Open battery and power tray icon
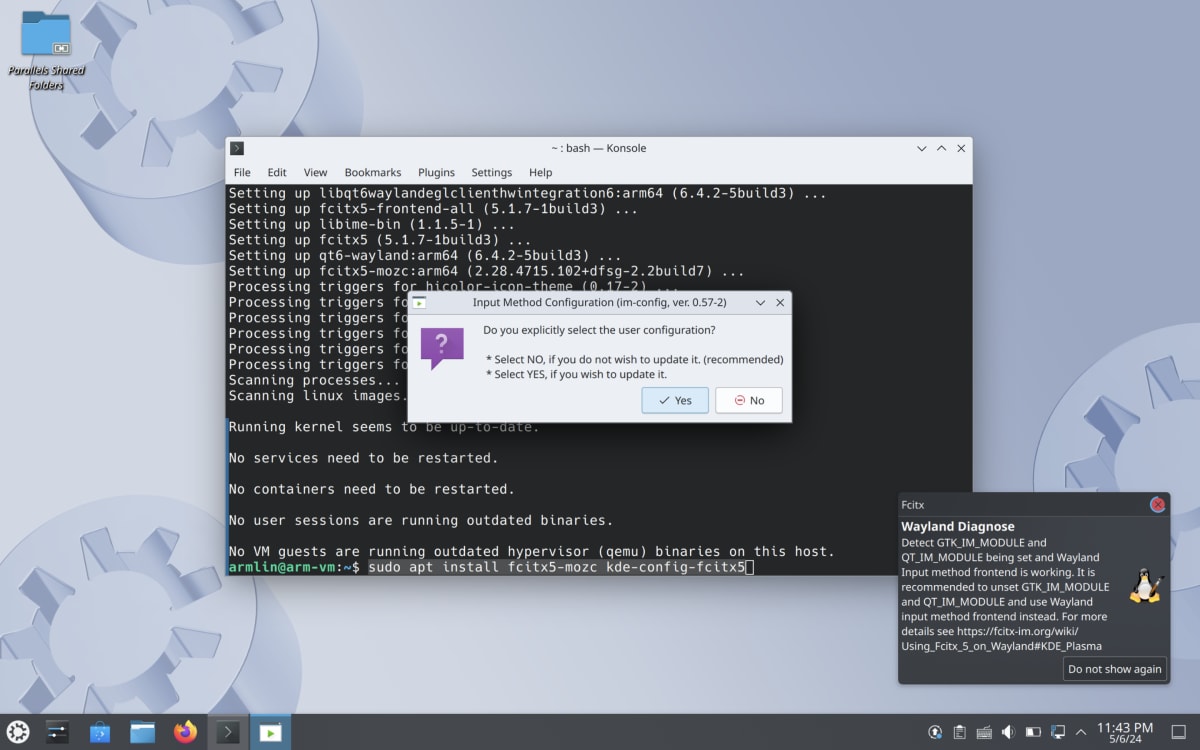 (1033, 733)
